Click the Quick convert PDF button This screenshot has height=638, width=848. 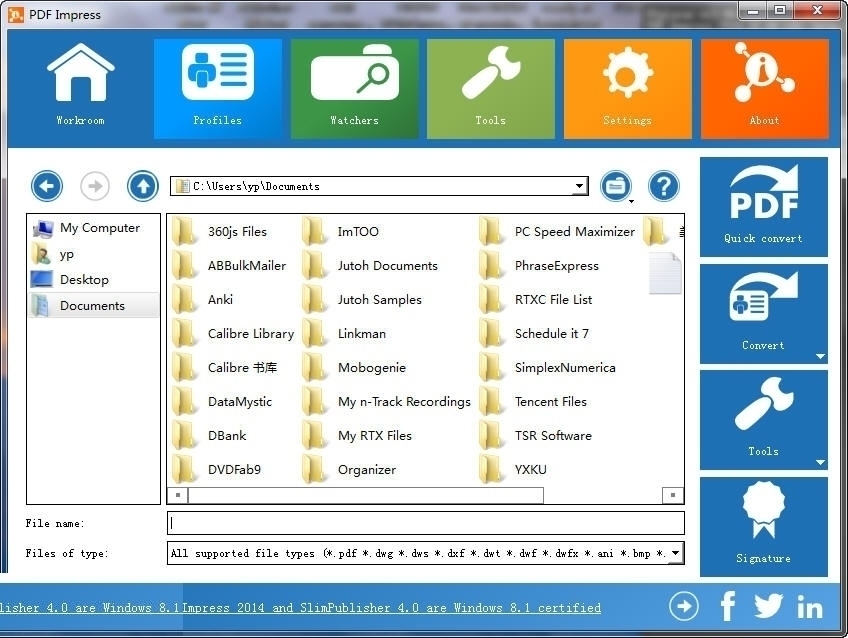pos(764,207)
